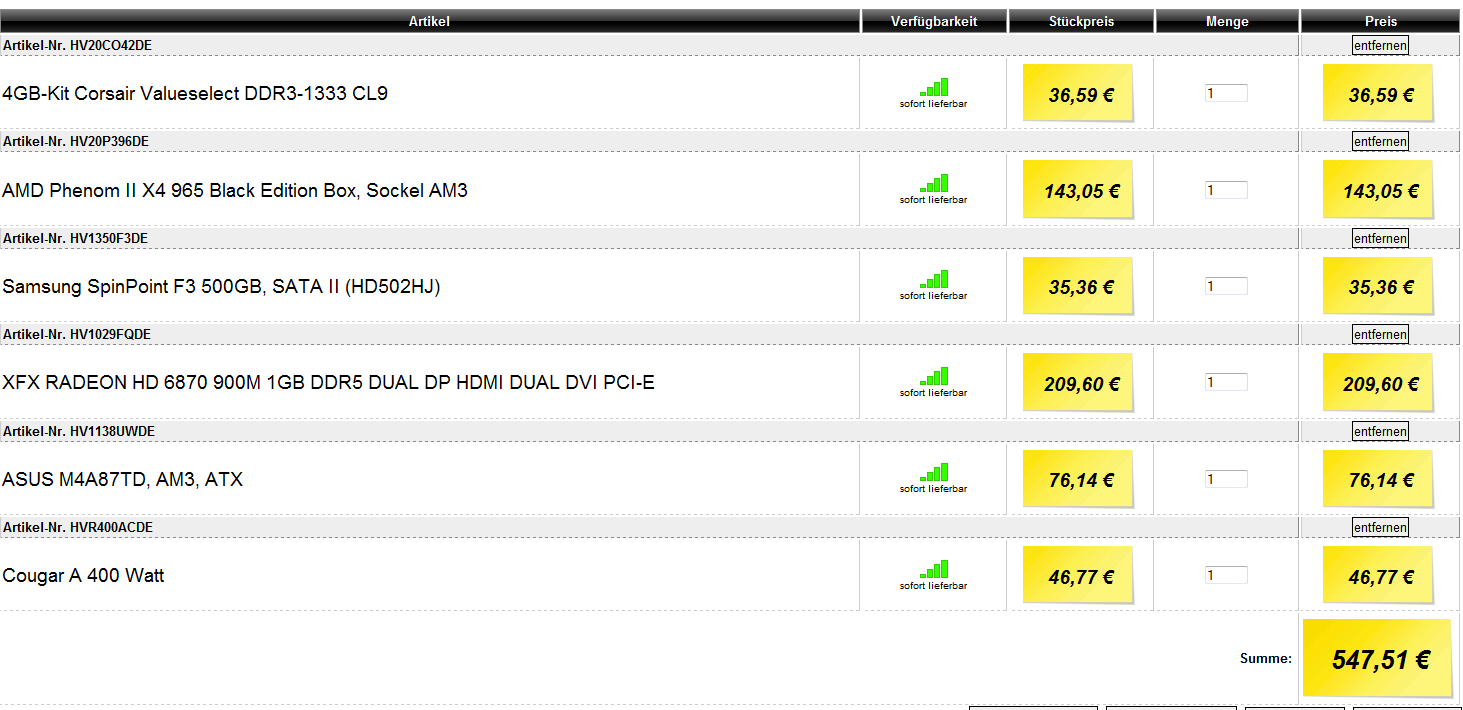This screenshot has height=710, width=1463.
Task: Click unit price note 36,59 € of Corsair
Action: coord(1078,93)
